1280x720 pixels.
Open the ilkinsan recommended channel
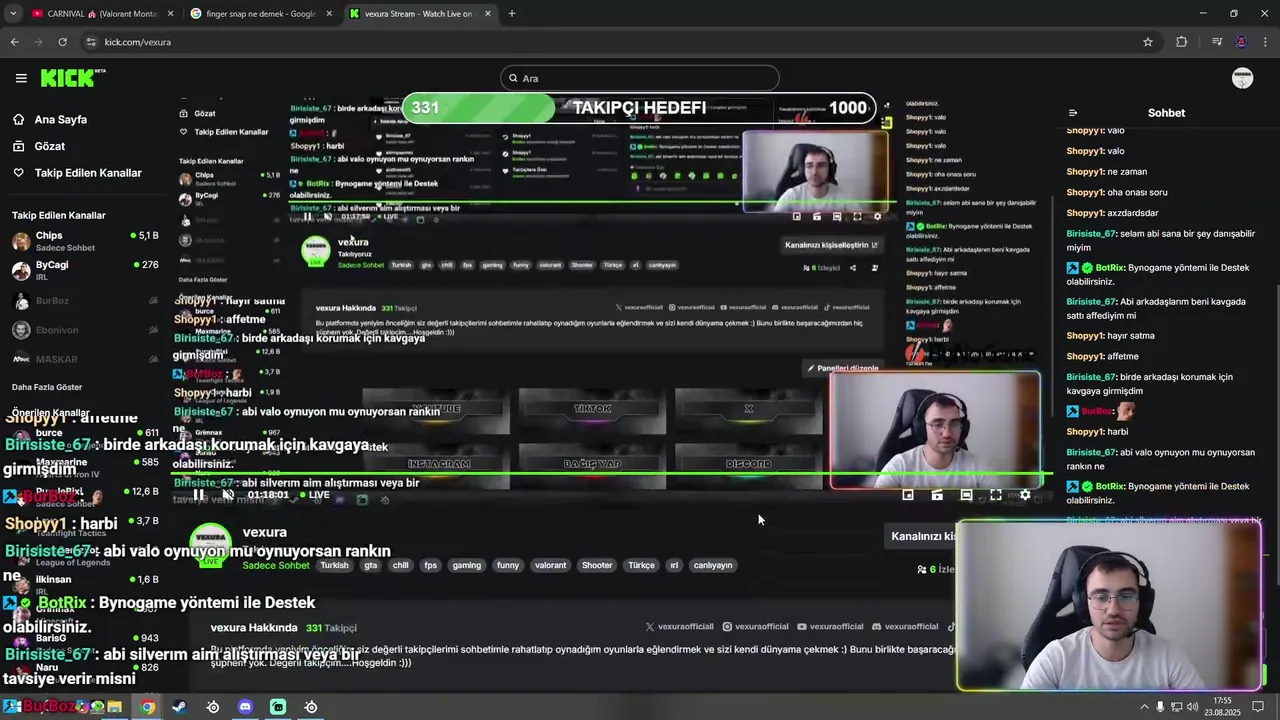coord(85,585)
